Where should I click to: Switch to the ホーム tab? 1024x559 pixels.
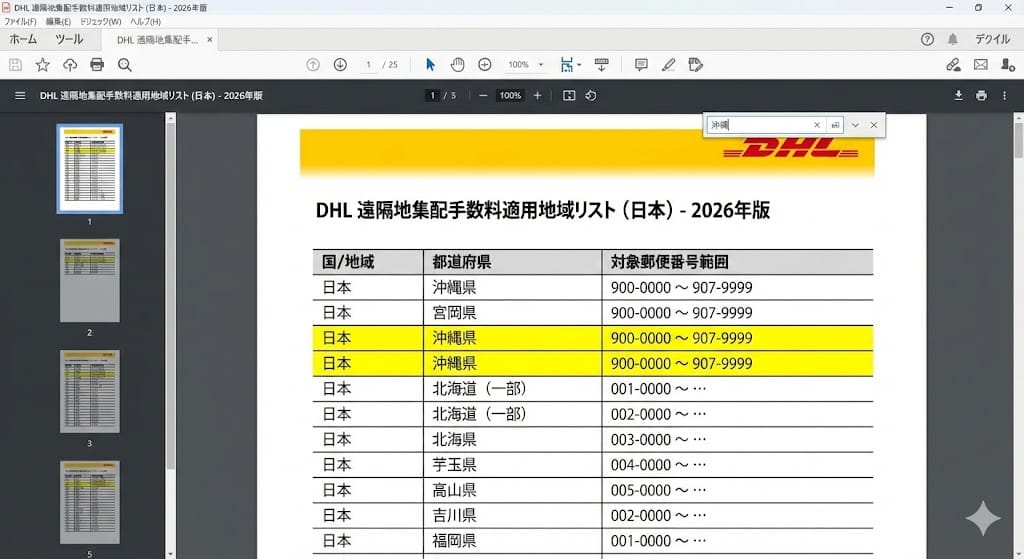[x=23, y=39]
